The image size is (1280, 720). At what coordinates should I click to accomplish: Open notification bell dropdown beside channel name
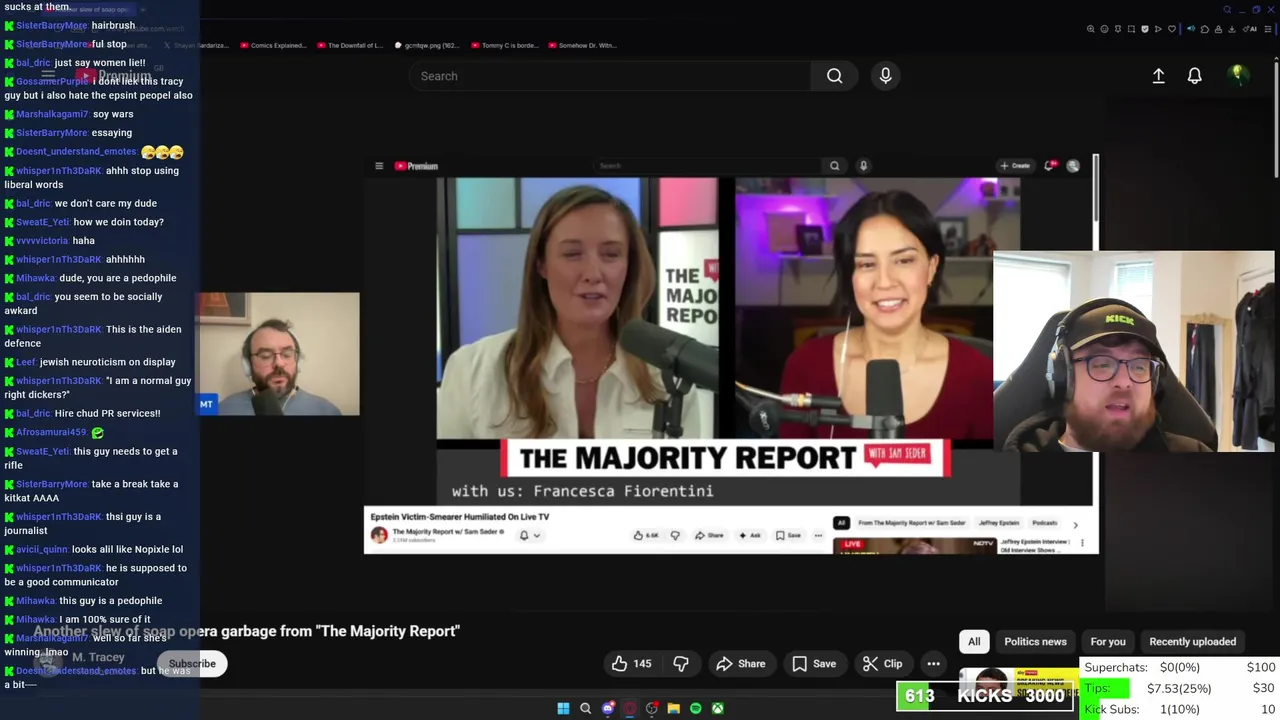click(529, 535)
